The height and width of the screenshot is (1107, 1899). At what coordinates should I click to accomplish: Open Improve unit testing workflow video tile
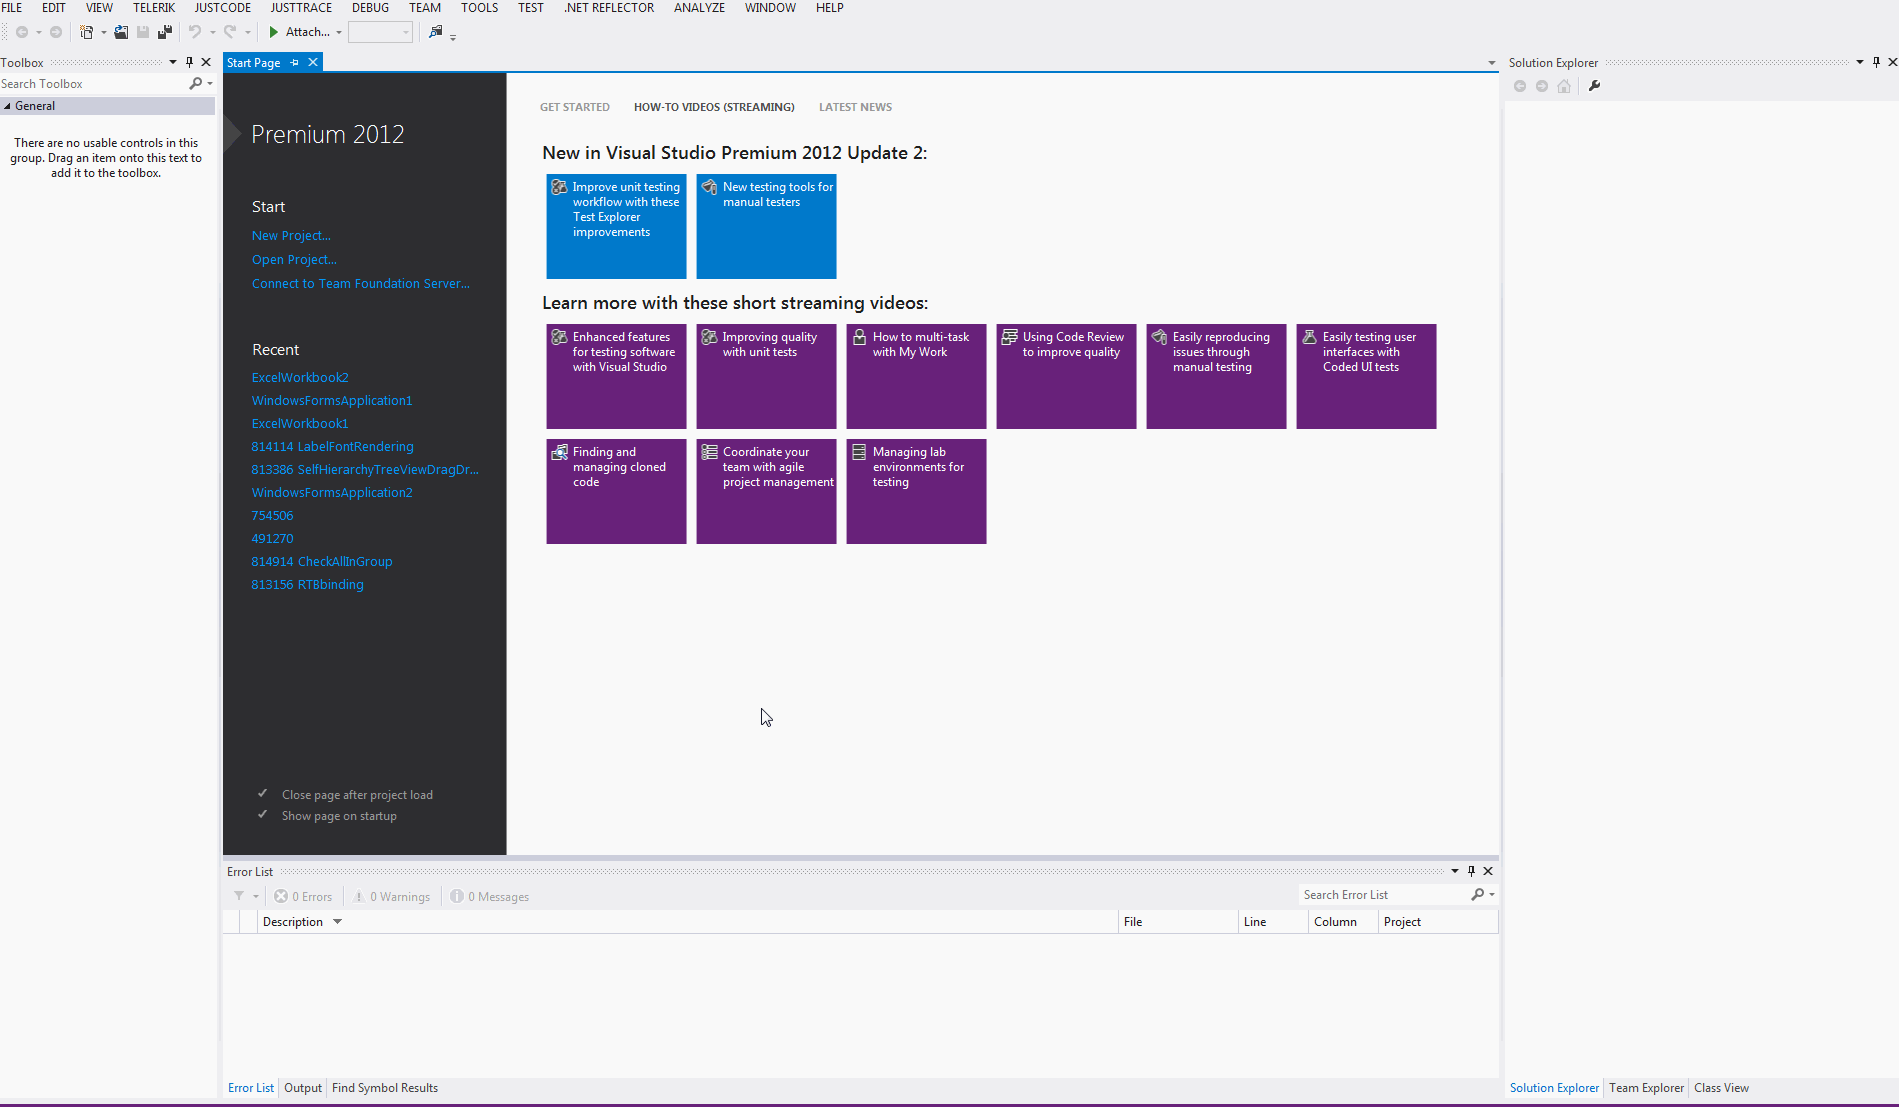coord(616,226)
